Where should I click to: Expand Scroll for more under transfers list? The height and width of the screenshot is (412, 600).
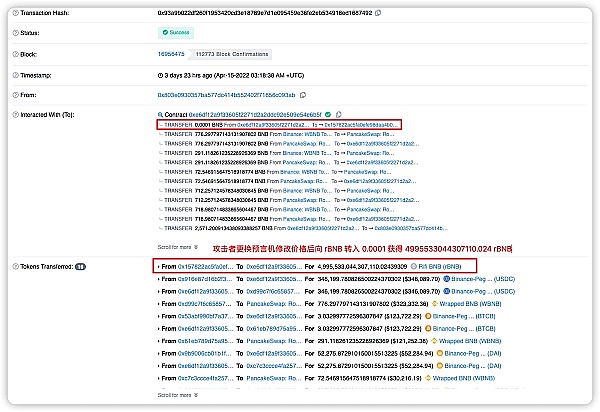click(x=178, y=247)
